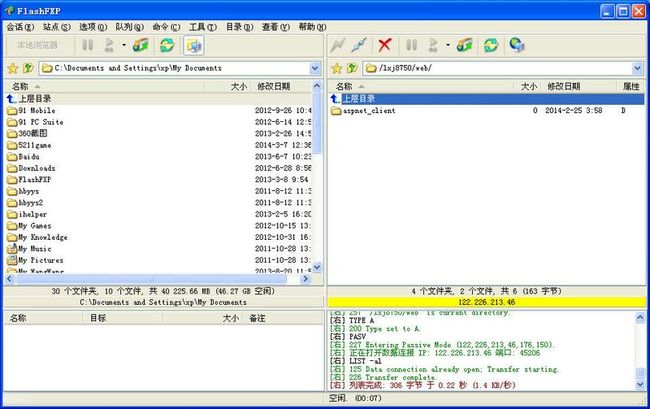Select the Downloads folder

[32, 168]
